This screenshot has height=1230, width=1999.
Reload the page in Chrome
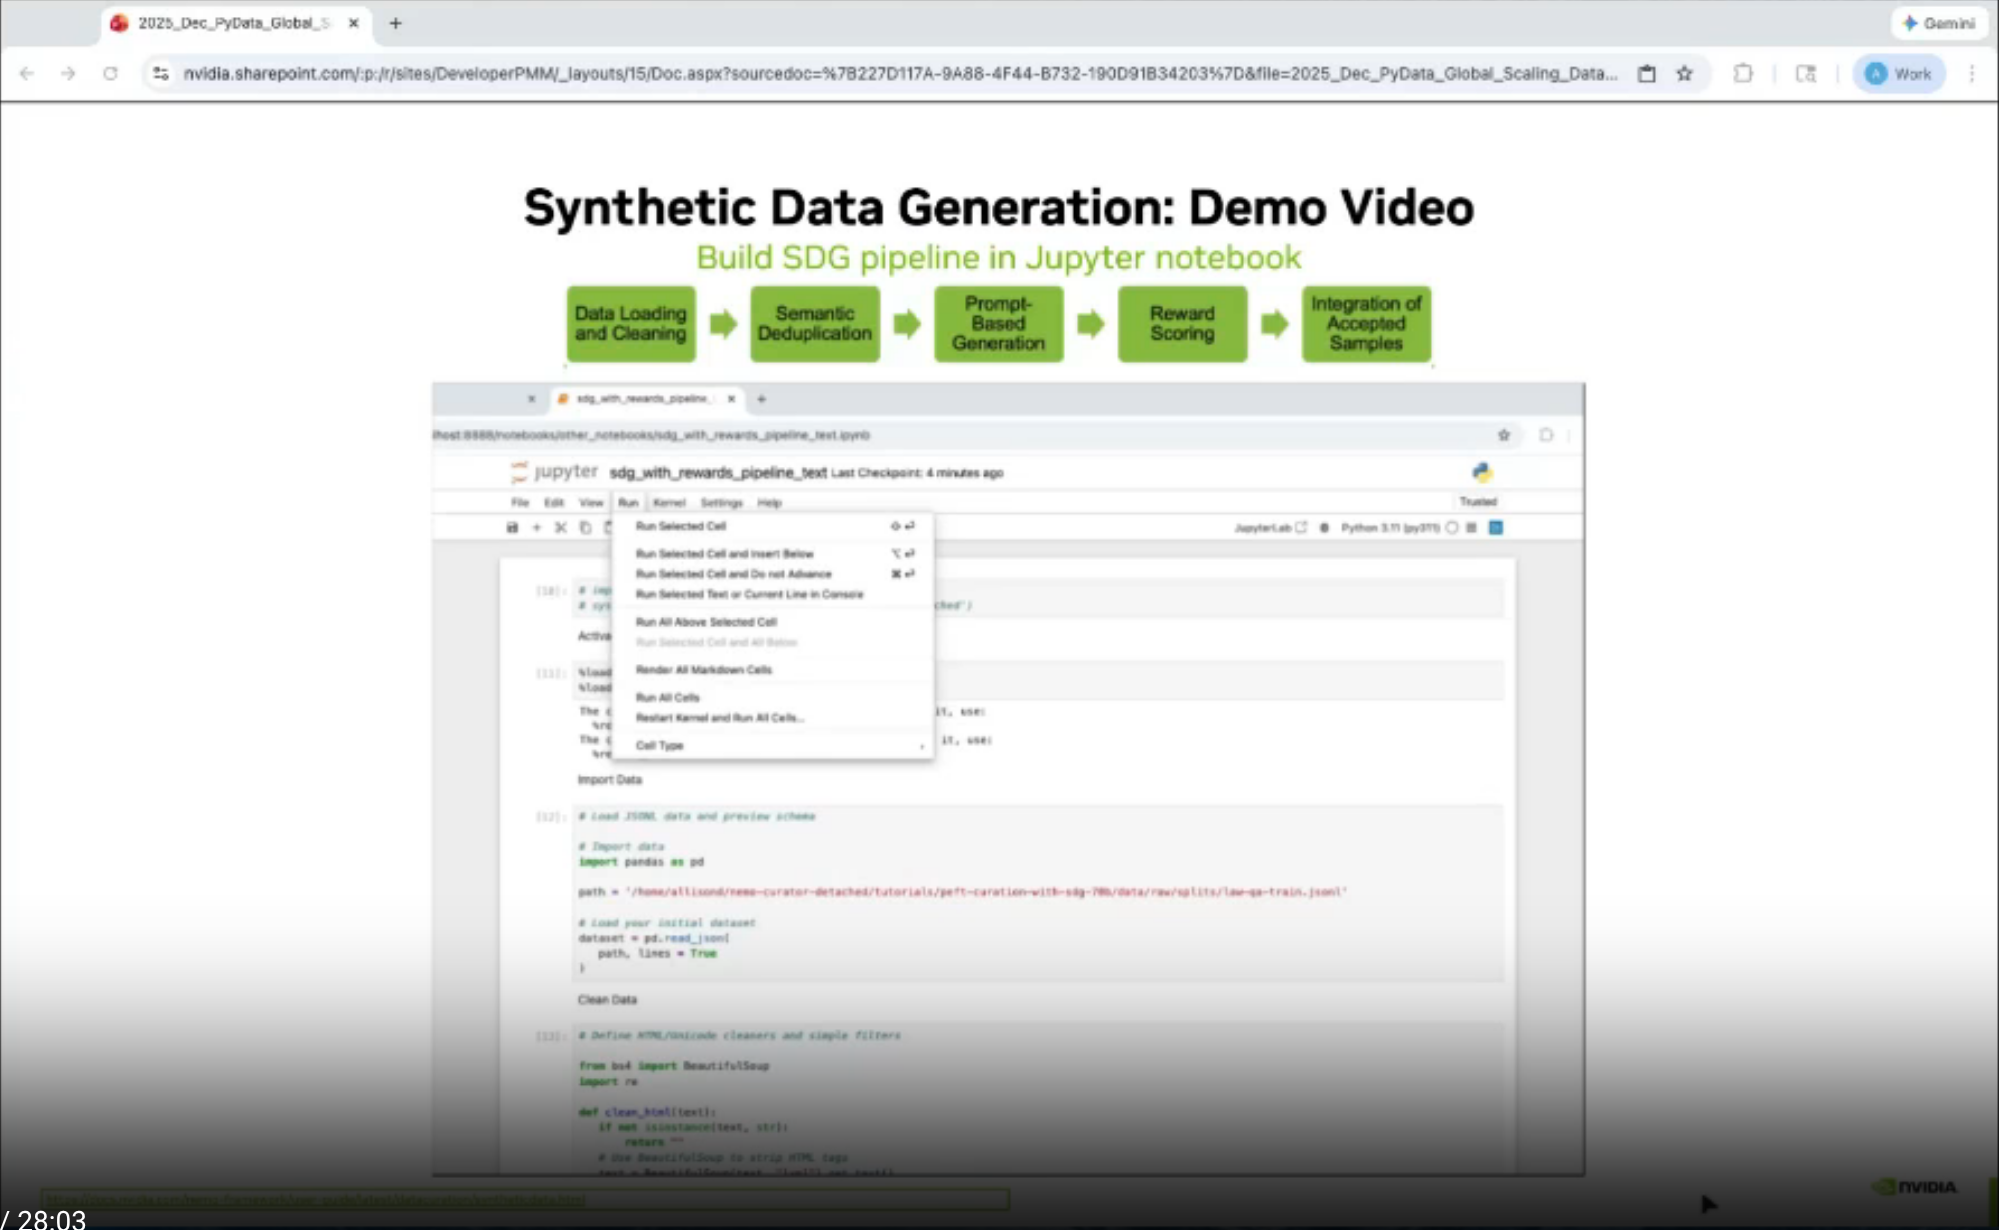(110, 74)
